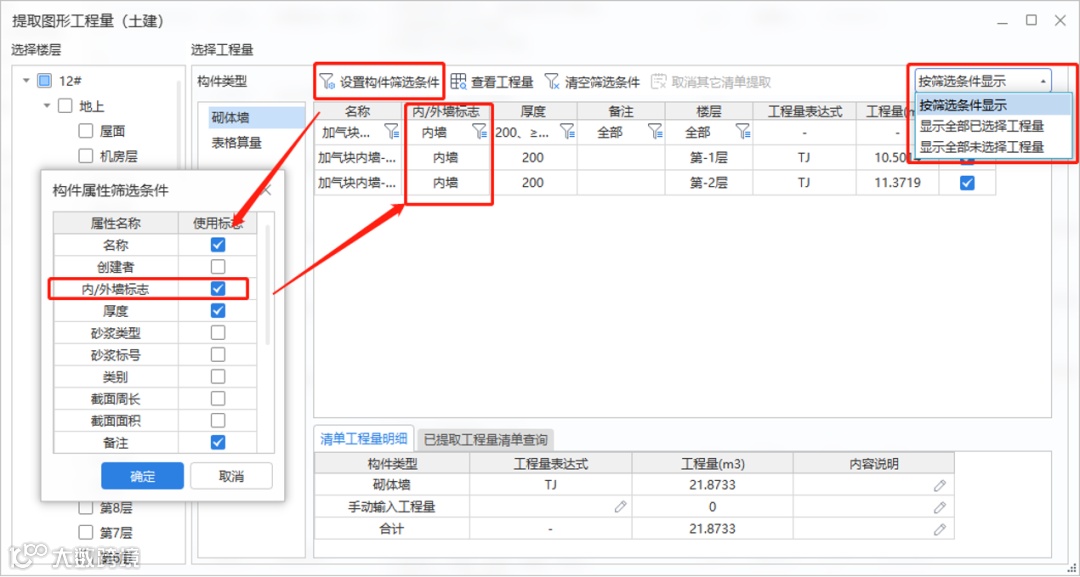Uncheck 备注 attribute checkbox
The height and width of the screenshot is (577, 1080).
pyautogui.click(x=218, y=442)
